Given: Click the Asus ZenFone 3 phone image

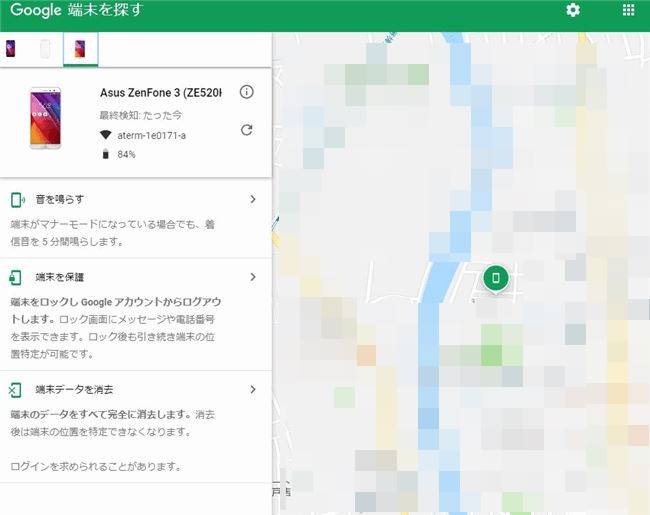Looking at the screenshot, I should [x=46, y=118].
